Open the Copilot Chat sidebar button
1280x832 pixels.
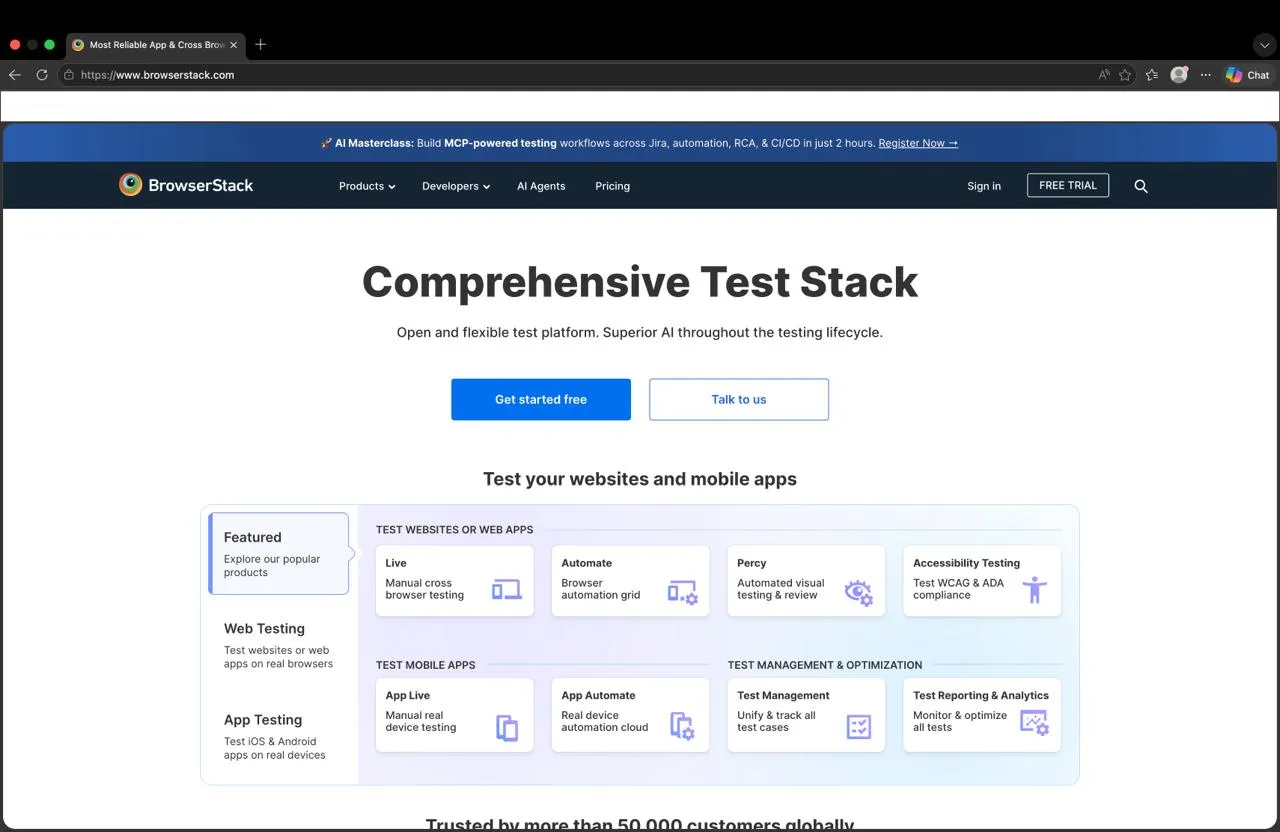point(1248,75)
